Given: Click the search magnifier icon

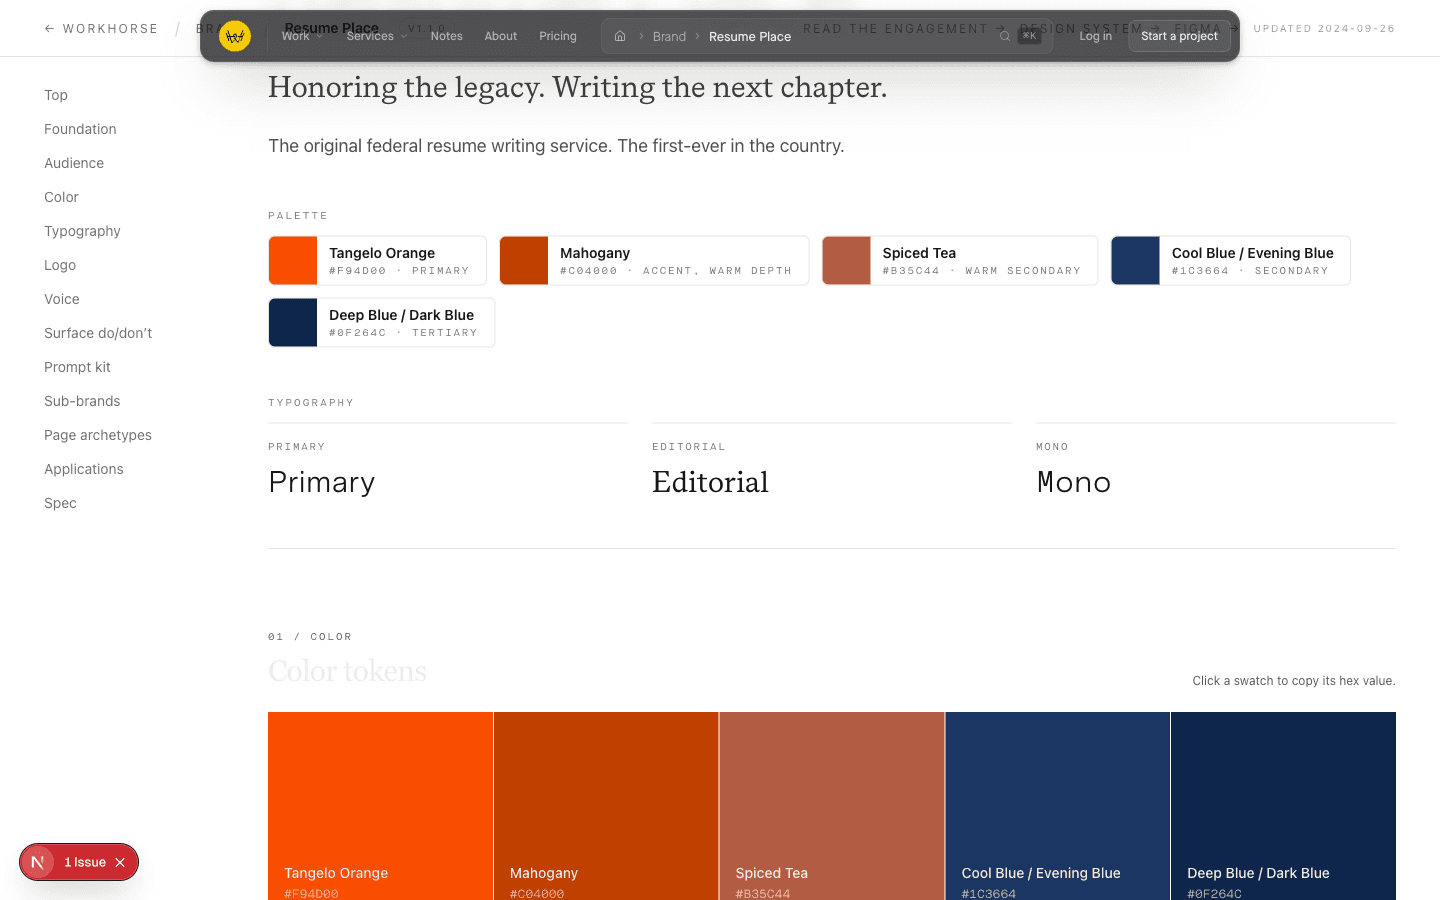Looking at the screenshot, I should 1005,36.
